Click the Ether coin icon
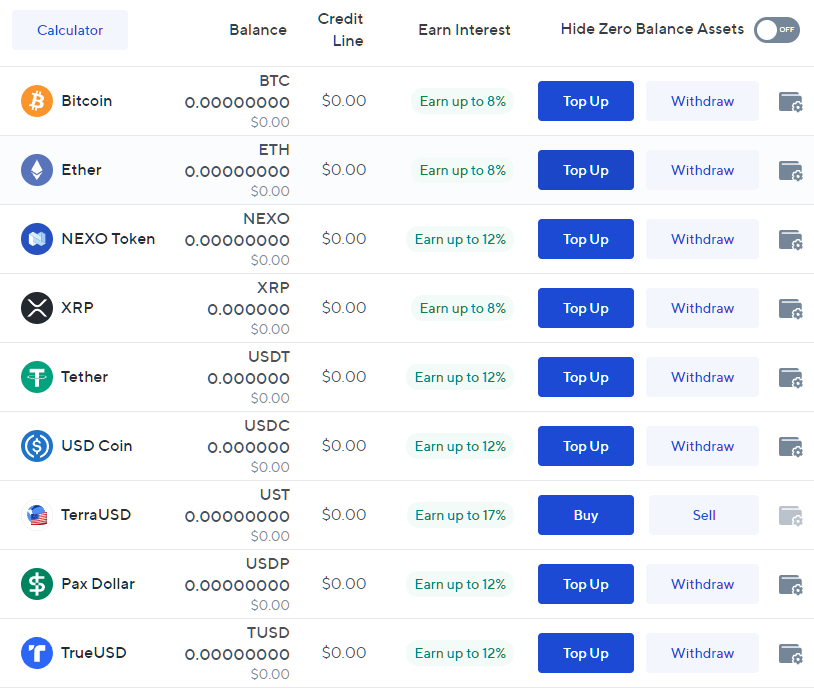This screenshot has height=689, width=814. click(37, 170)
